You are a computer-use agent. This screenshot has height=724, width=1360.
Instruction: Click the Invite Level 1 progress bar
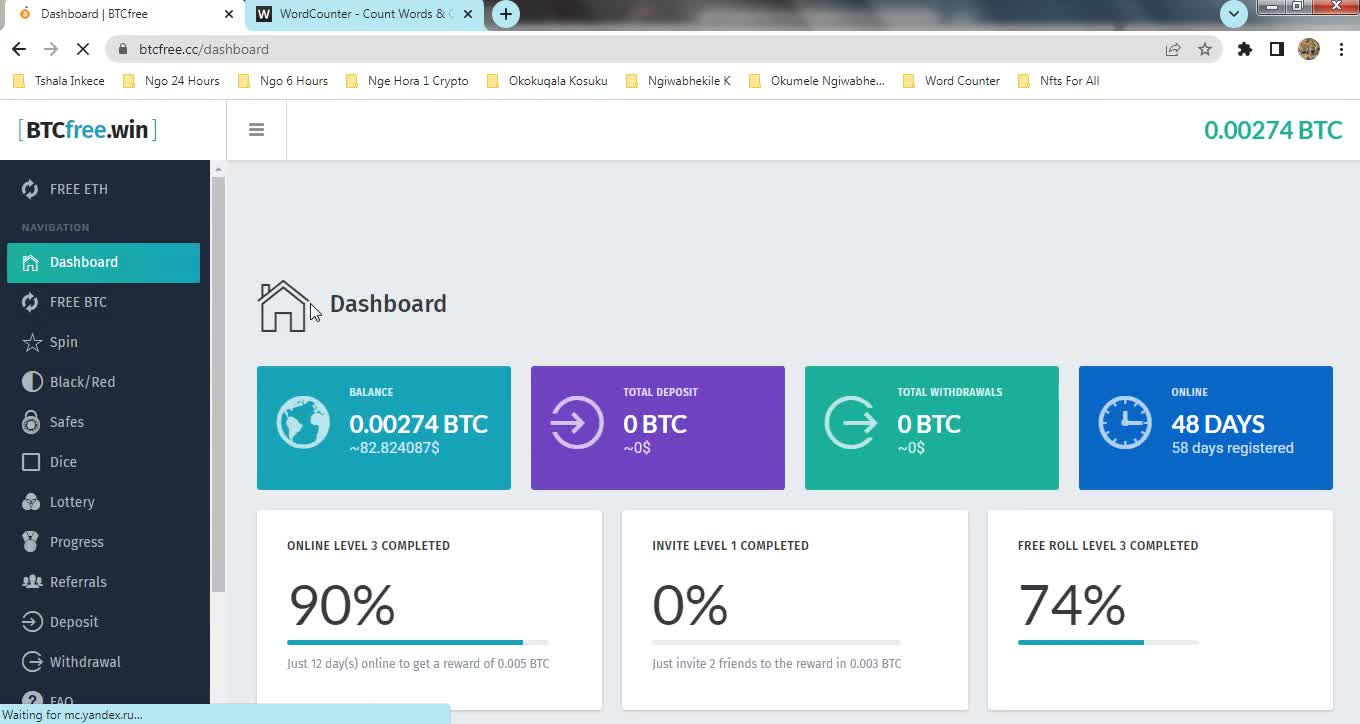click(x=776, y=642)
